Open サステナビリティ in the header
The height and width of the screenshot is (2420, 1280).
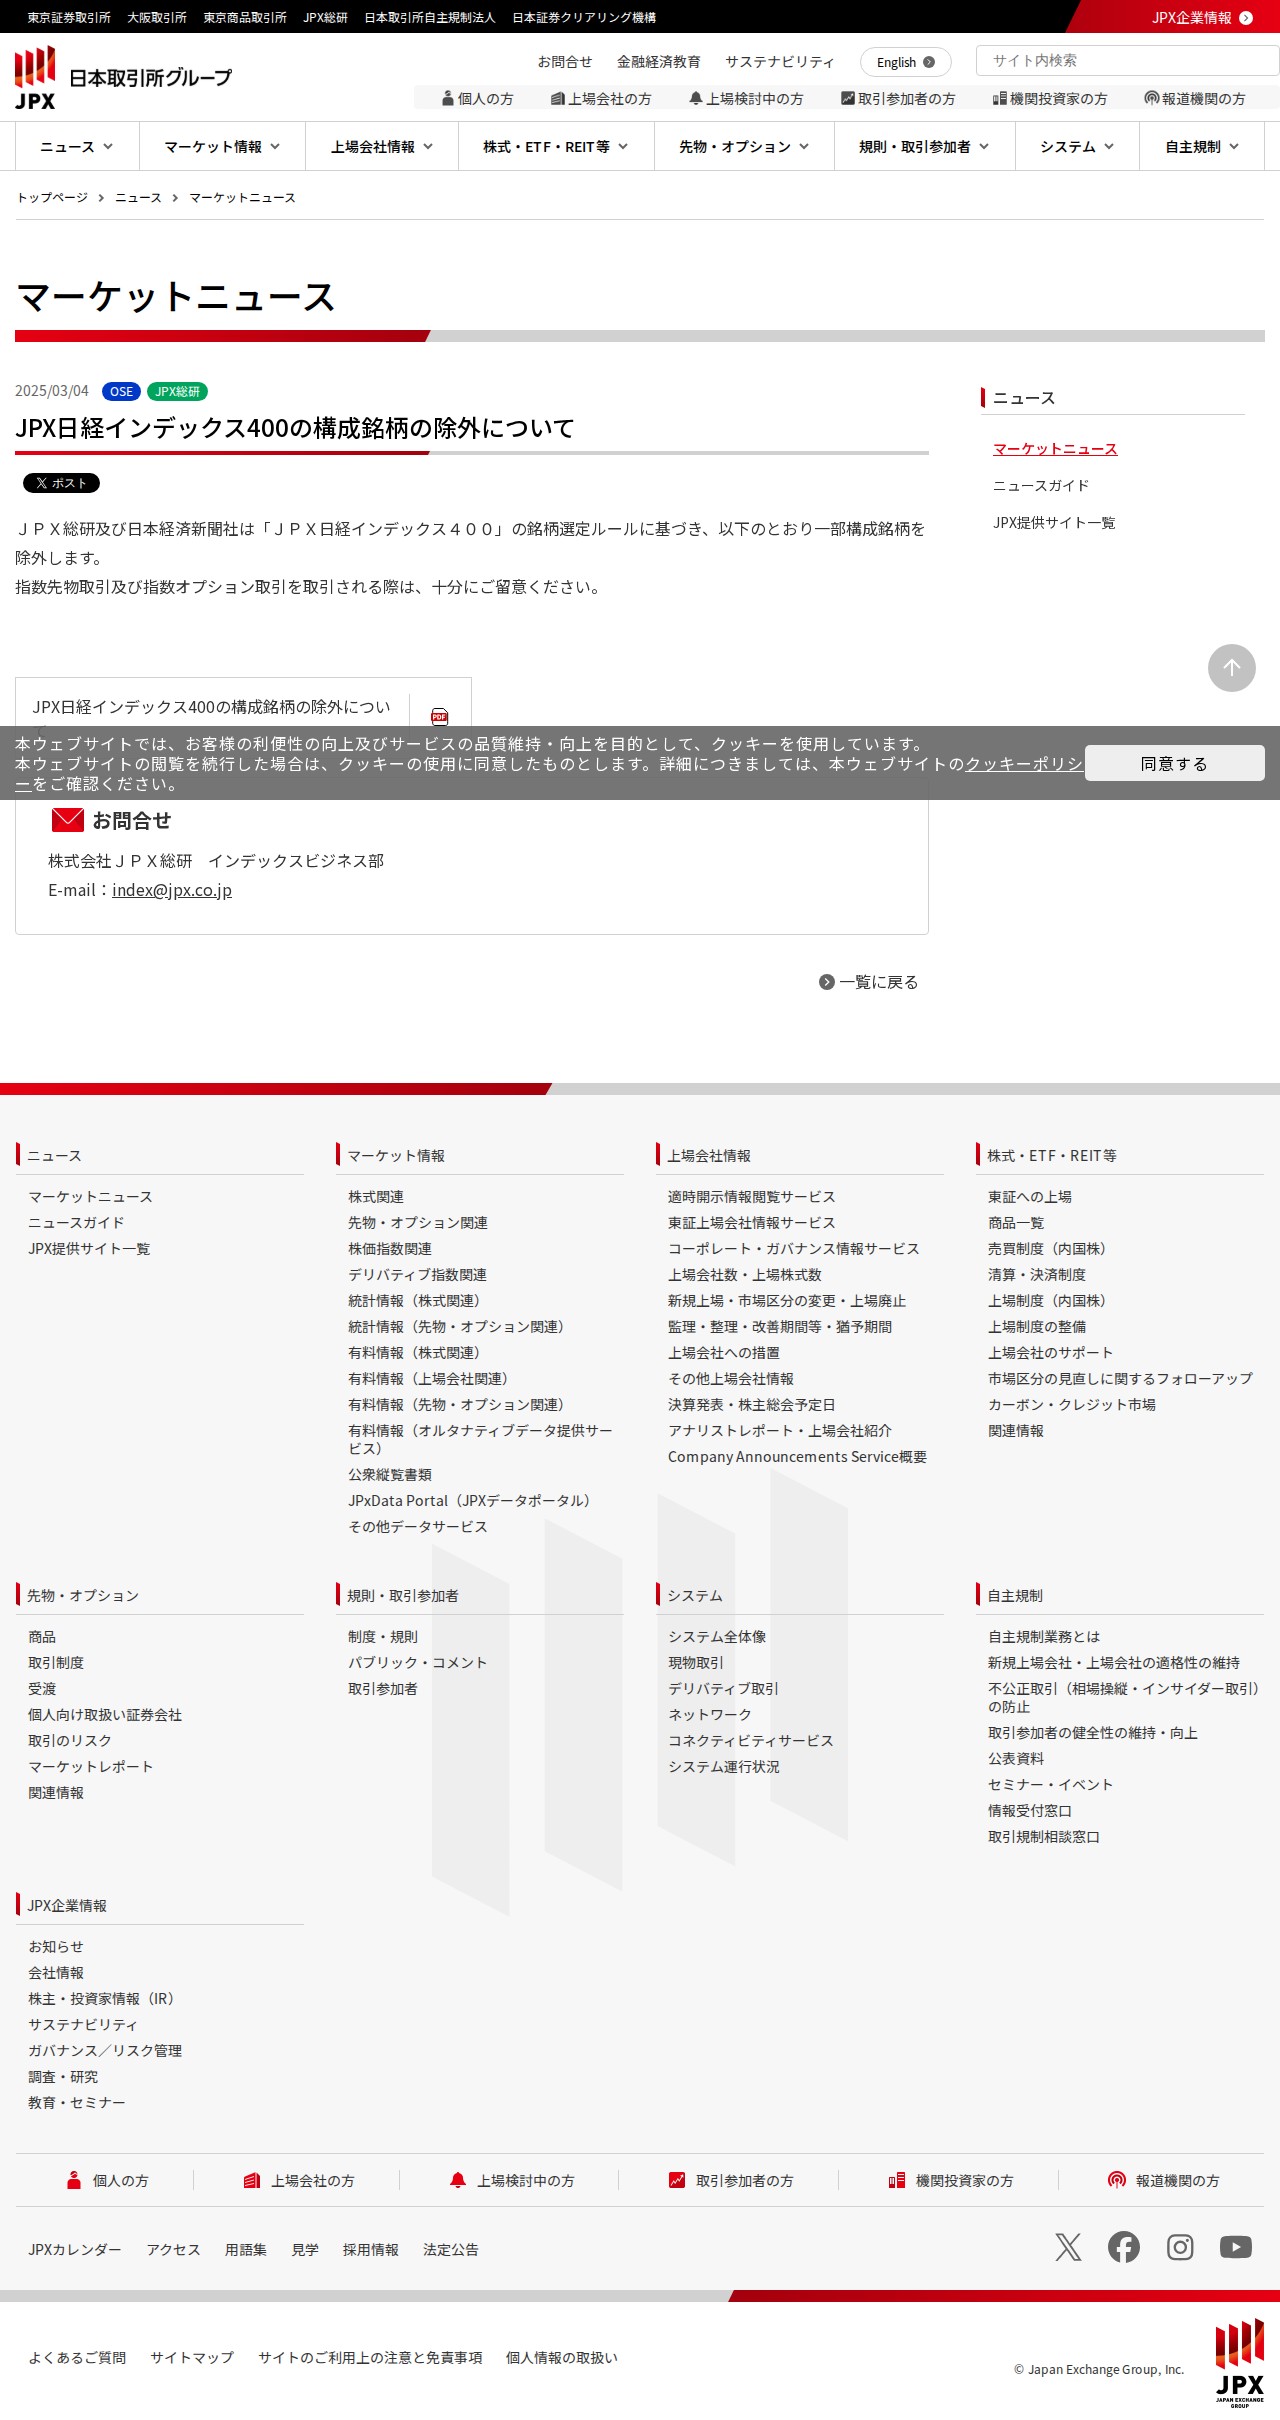780,62
